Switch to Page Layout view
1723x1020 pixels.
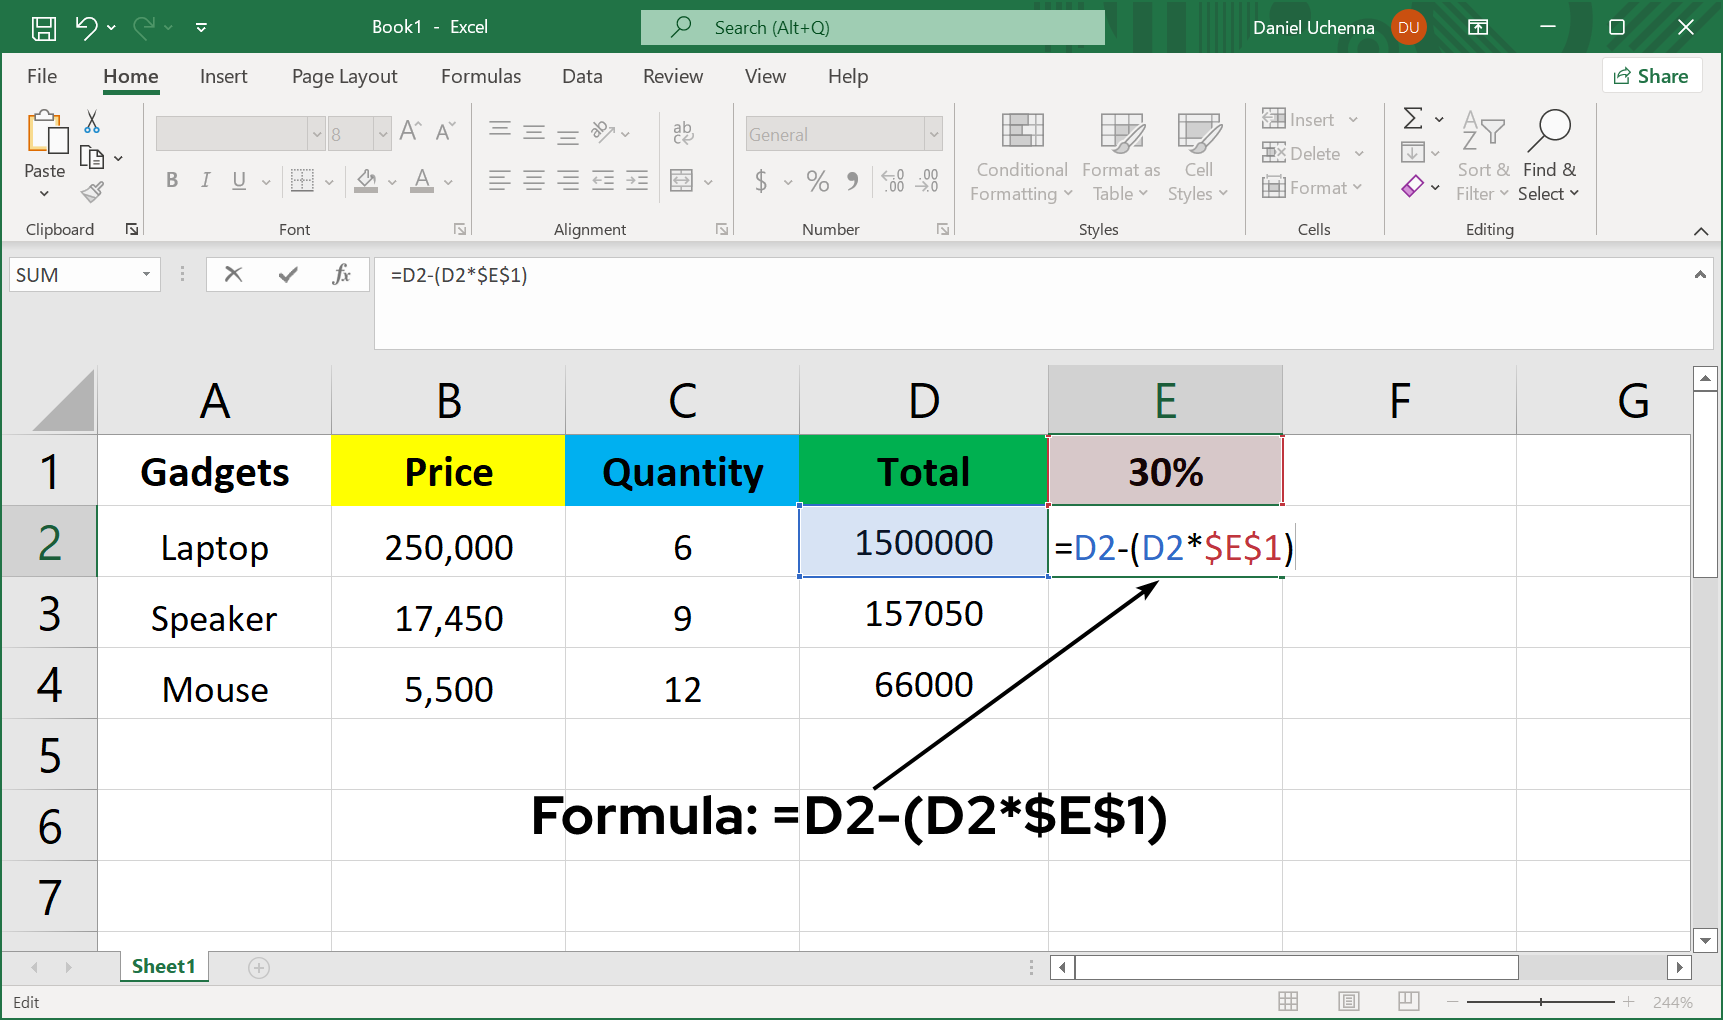1348,1001
